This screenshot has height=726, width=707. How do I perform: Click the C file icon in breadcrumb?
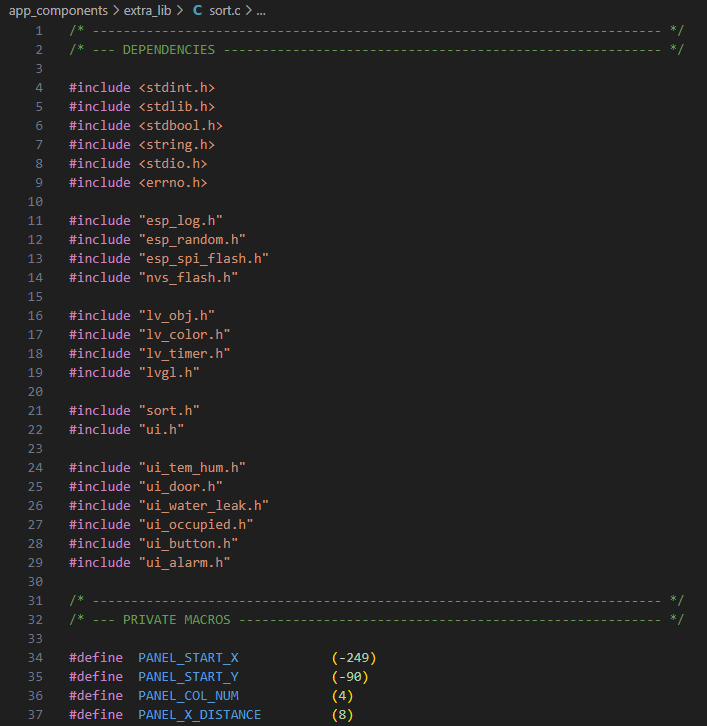point(197,11)
